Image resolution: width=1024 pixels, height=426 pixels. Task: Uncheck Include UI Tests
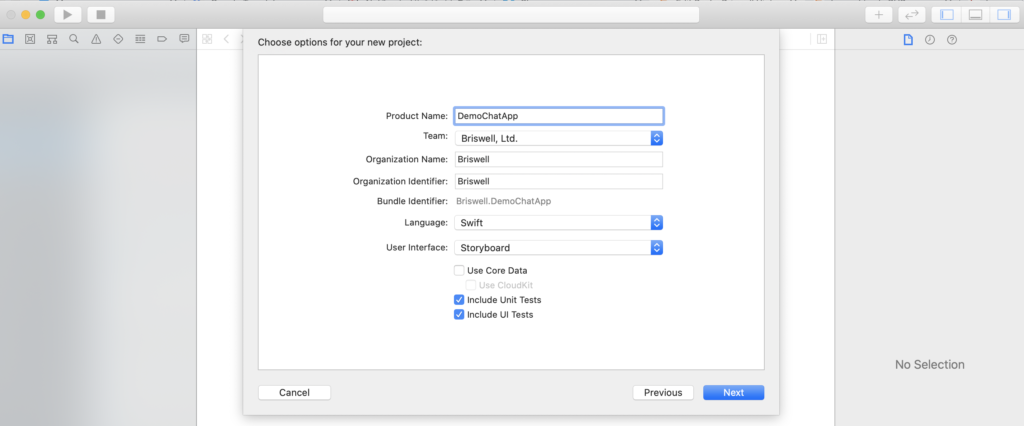click(459, 314)
